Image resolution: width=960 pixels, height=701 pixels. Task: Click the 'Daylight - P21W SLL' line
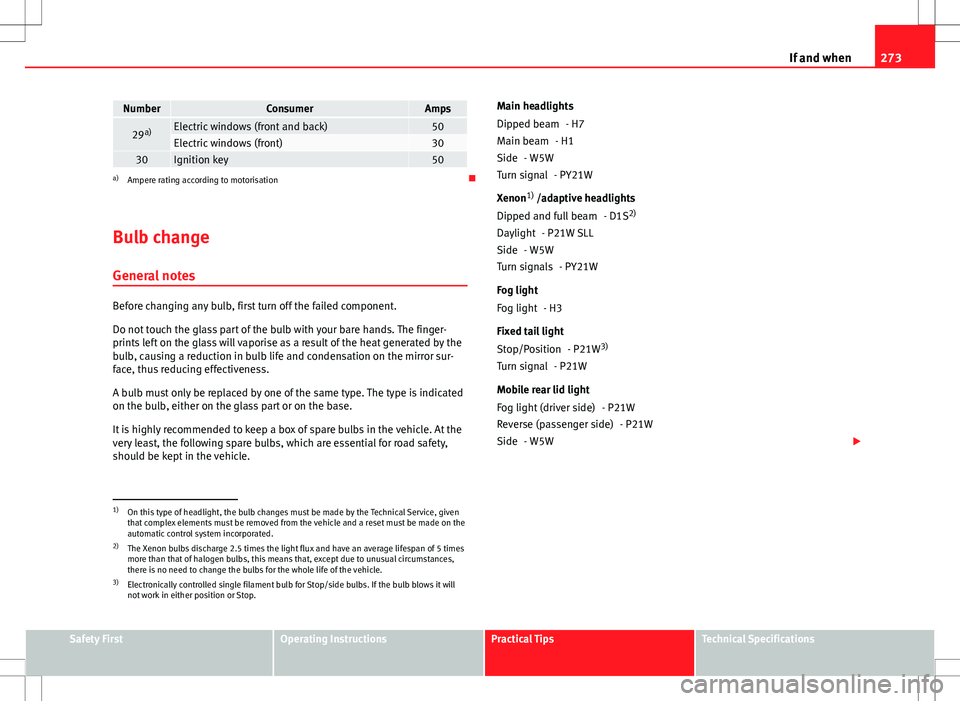[x=545, y=233]
